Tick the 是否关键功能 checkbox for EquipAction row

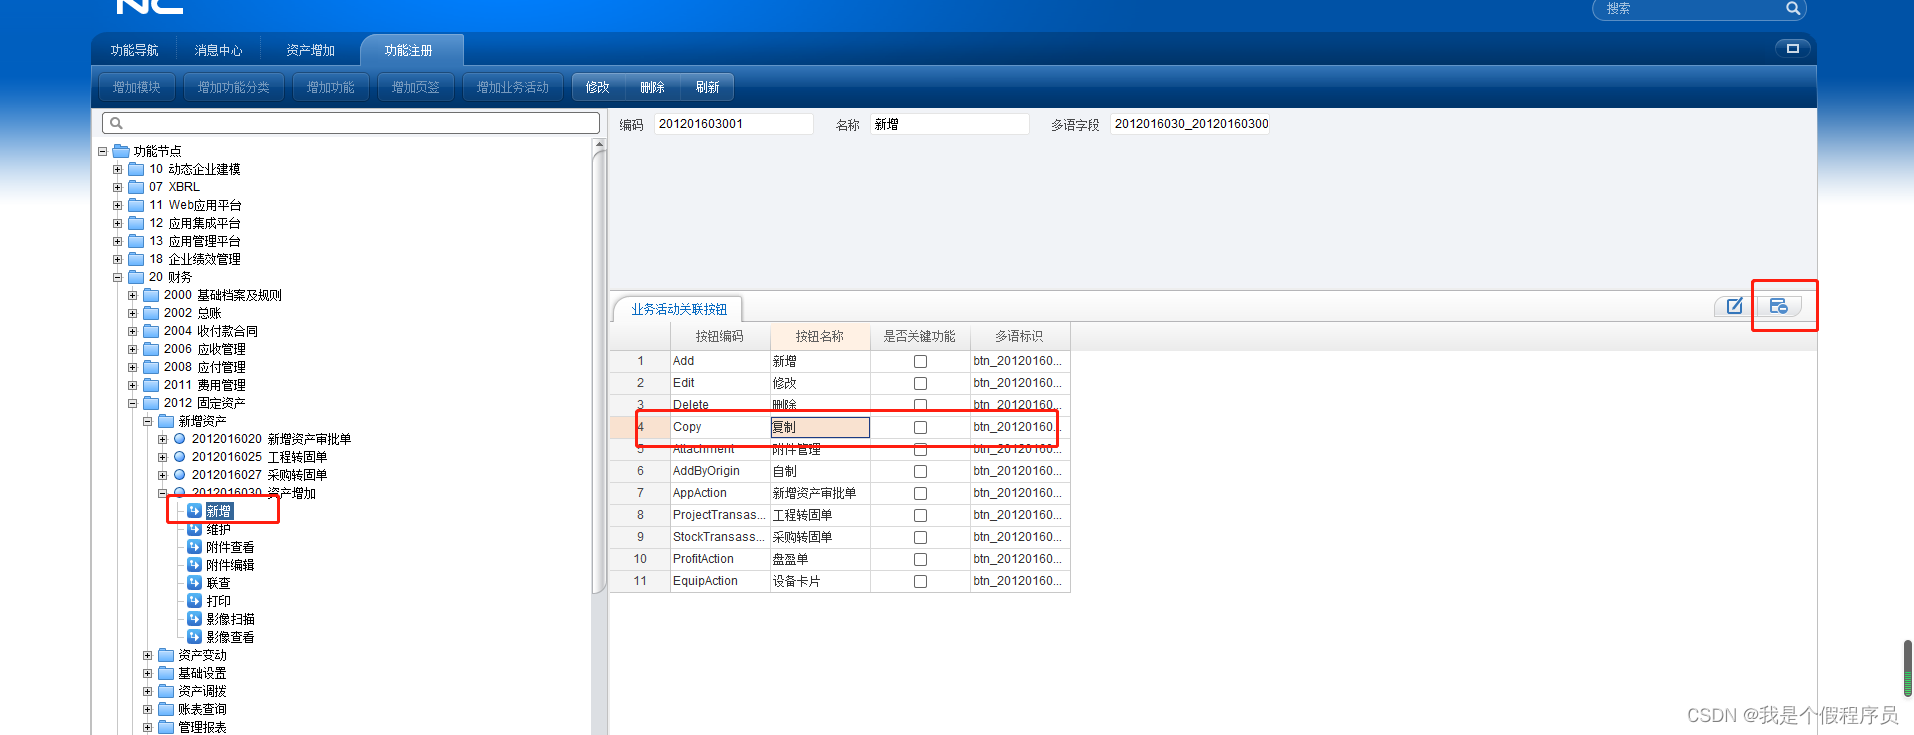click(x=920, y=582)
